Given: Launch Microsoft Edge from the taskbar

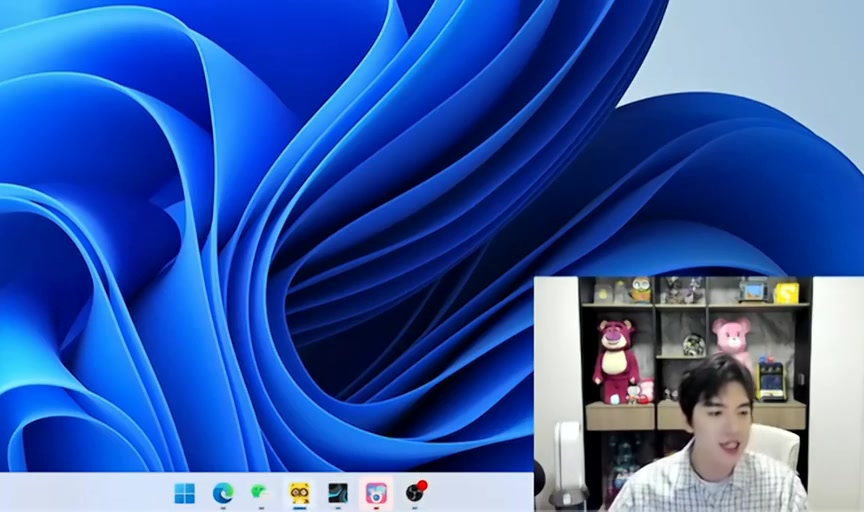Looking at the screenshot, I should click(x=223, y=493).
